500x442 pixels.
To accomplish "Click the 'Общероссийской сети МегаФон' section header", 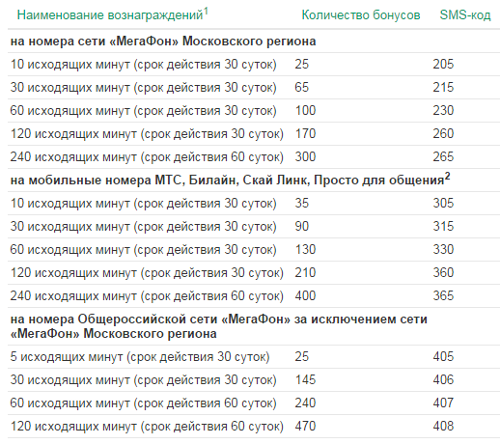I will (219, 326).
